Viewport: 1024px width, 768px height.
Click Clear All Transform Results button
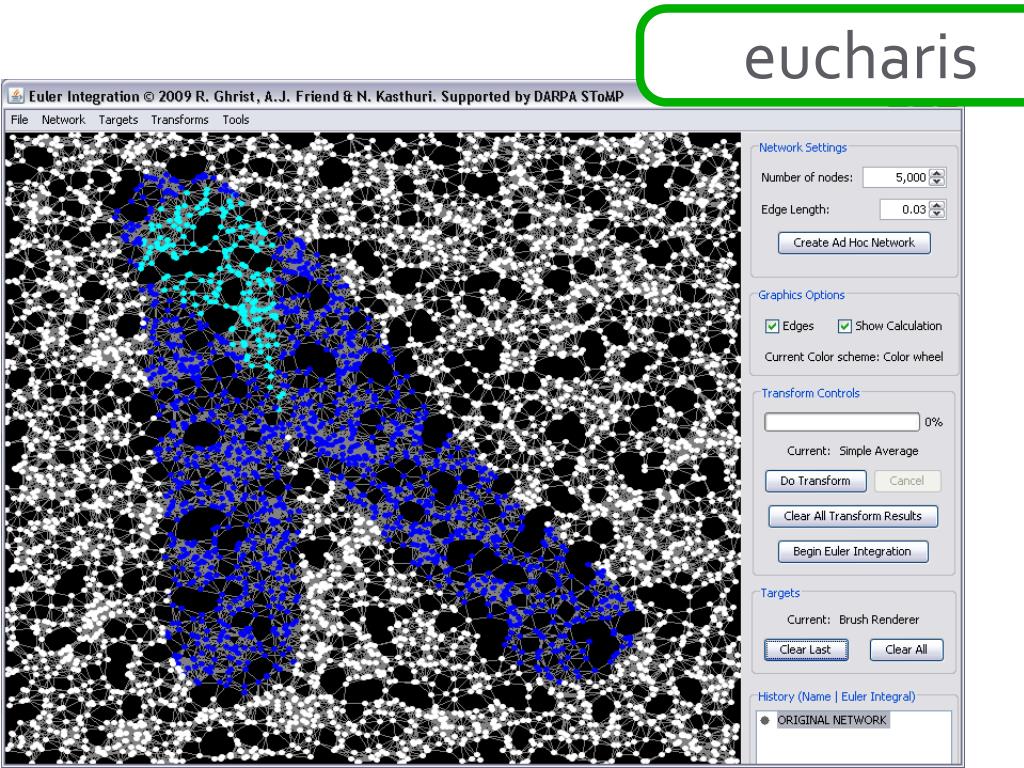(x=853, y=516)
